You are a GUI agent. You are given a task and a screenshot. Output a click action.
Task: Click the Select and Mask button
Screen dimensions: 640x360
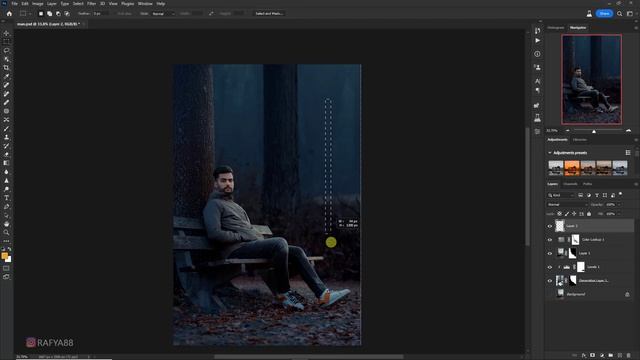pyautogui.click(x=269, y=13)
